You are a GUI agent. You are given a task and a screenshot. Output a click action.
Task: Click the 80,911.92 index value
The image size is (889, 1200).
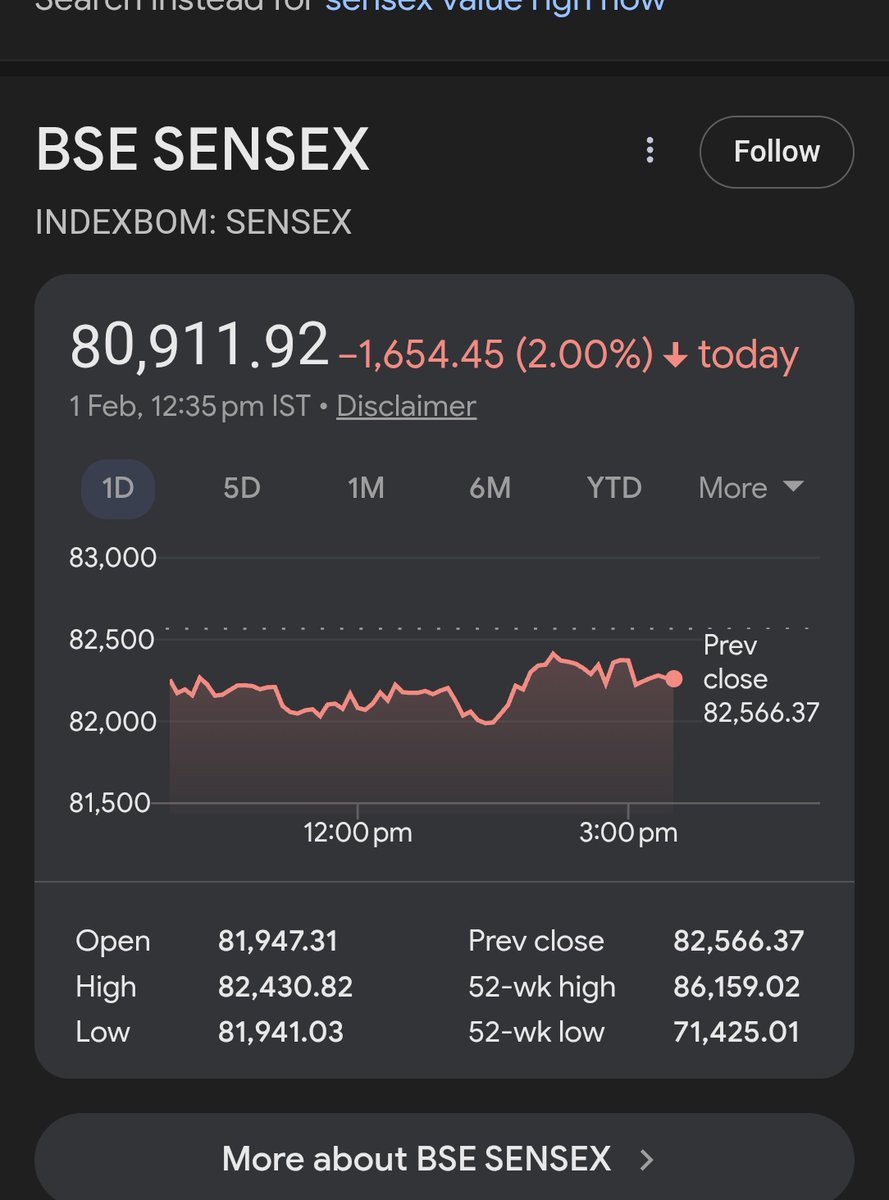[x=199, y=346]
